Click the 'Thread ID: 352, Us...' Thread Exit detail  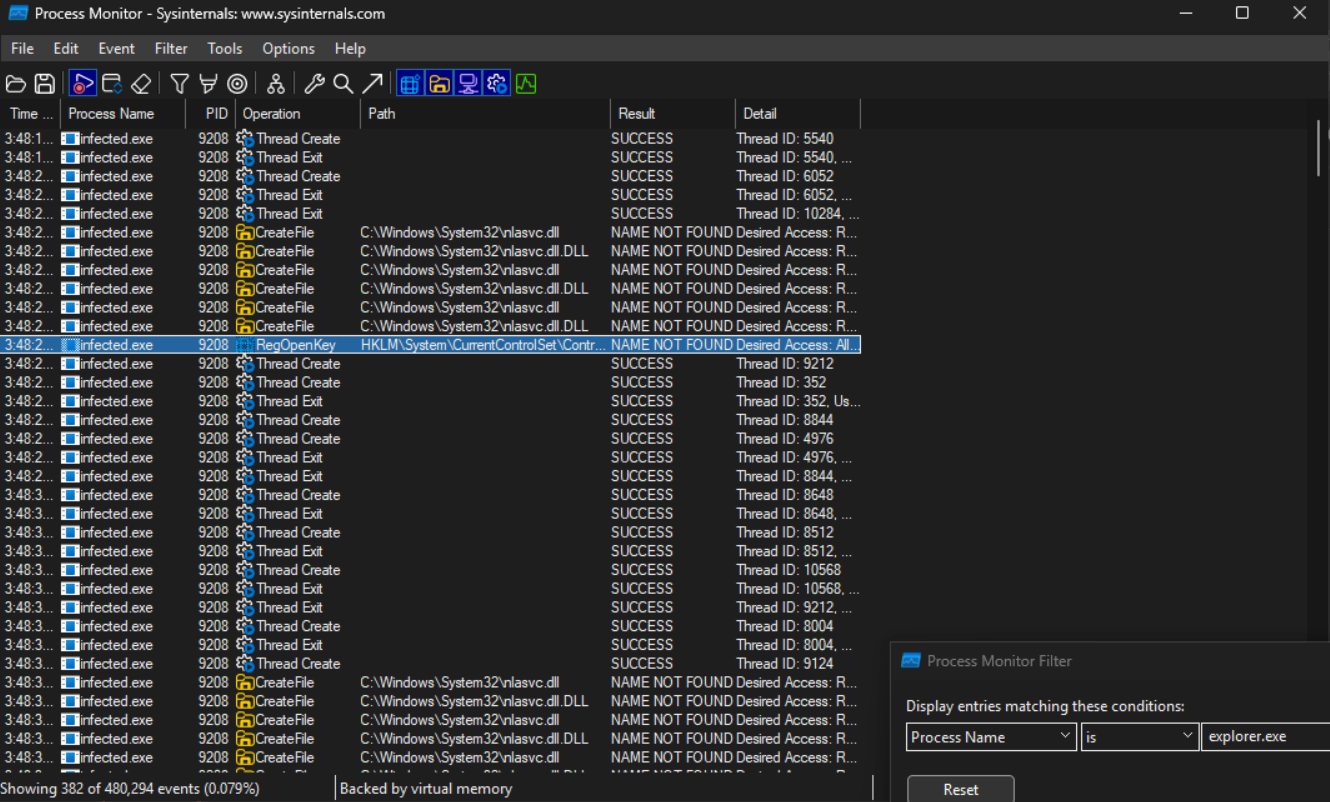tap(798, 401)
